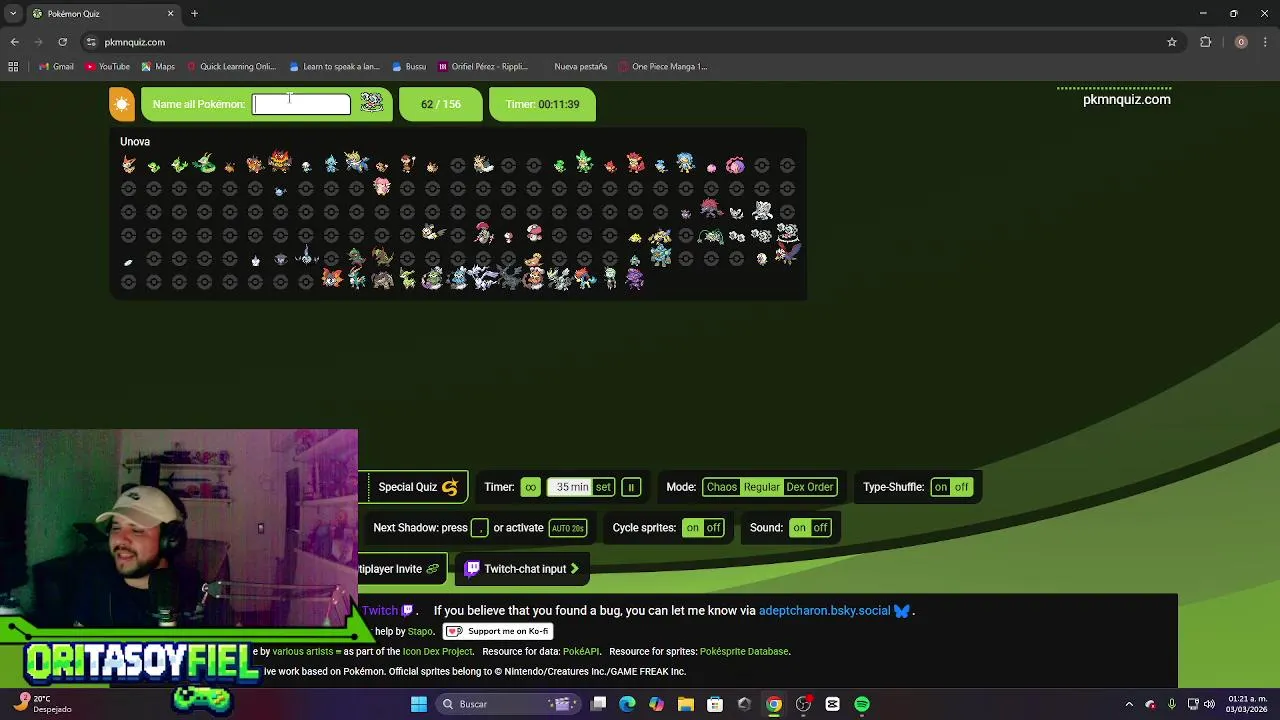The width and height of the screenshot is (1280, 720).
Task: Click the Amoonguss sprite in fourth row
Action: click(x=534, y=234)
